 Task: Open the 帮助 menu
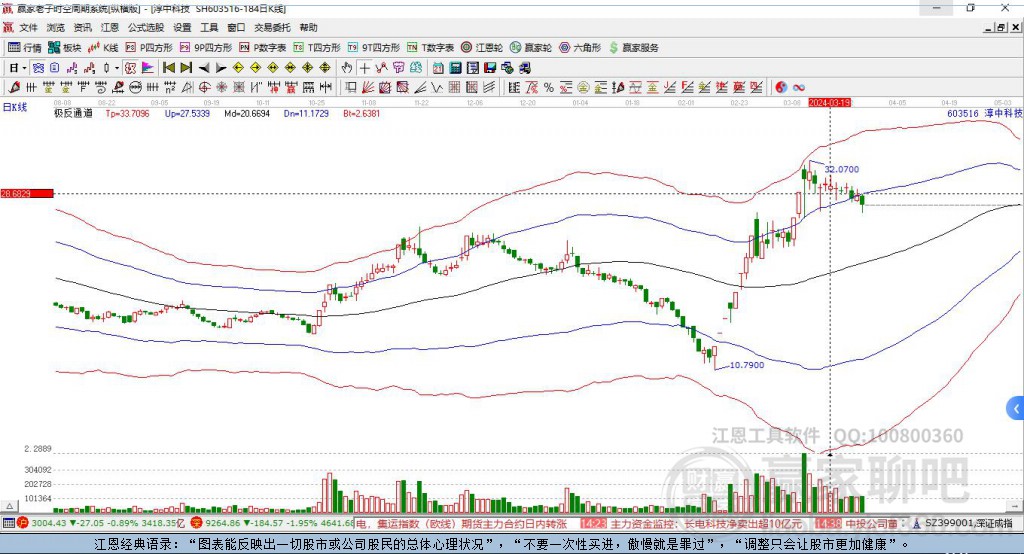[x=308, y=27]
